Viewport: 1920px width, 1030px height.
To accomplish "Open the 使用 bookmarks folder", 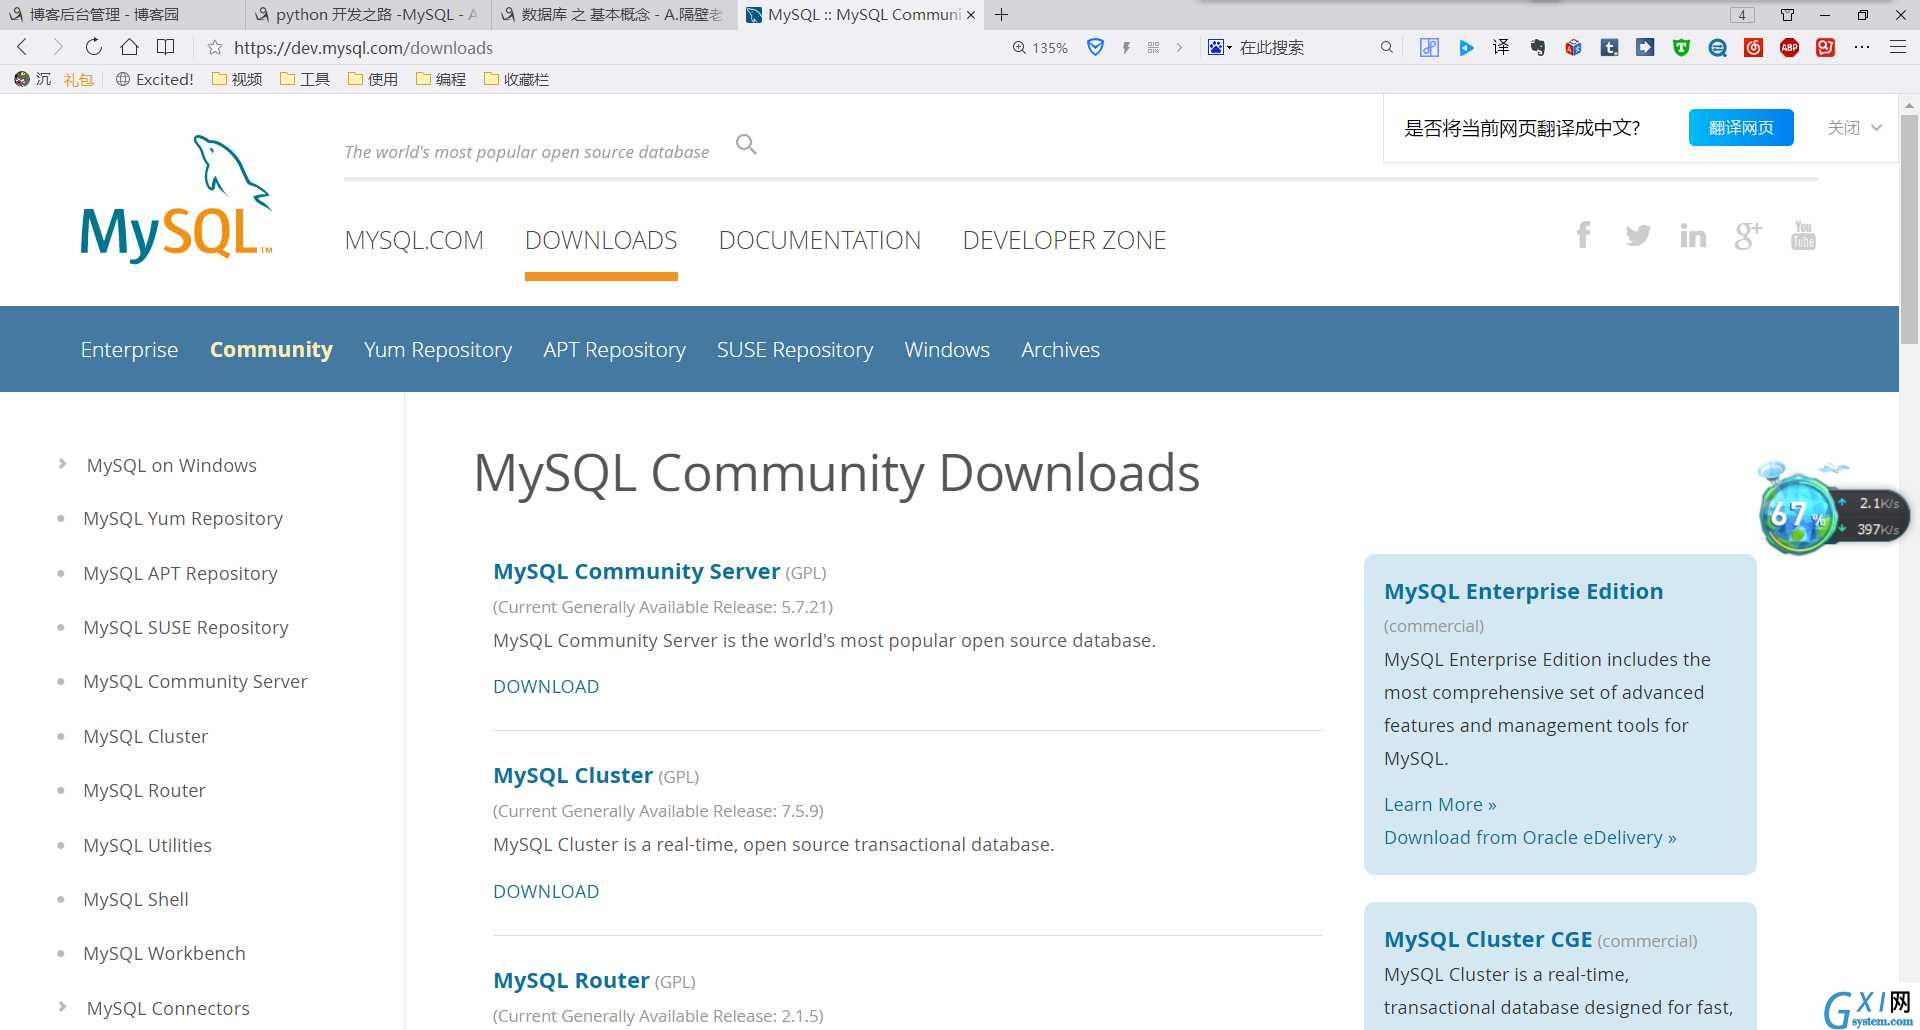I will [x=373, y=79].
